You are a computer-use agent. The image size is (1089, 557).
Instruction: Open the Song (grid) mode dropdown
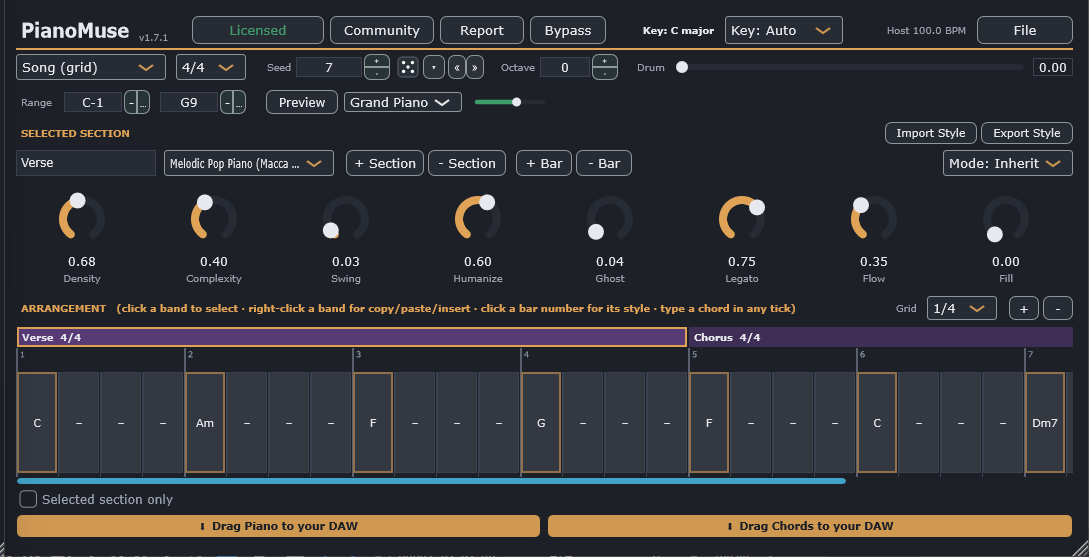[x=91, y=67]
